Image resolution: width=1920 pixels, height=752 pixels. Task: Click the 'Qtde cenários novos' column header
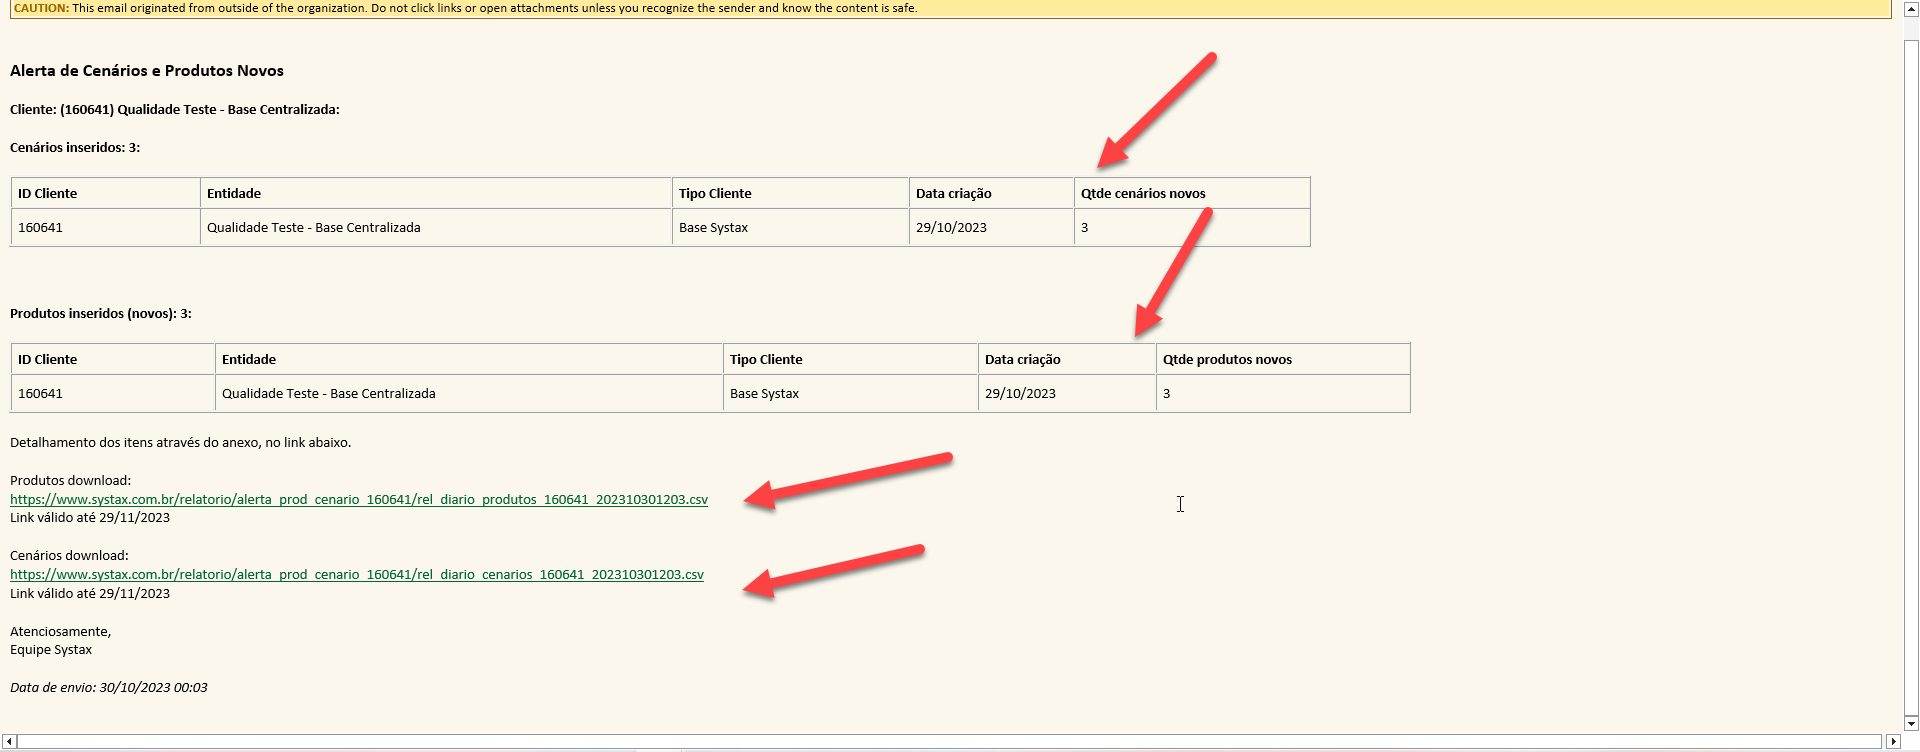pyautogui.click(x=1143, y=193)
